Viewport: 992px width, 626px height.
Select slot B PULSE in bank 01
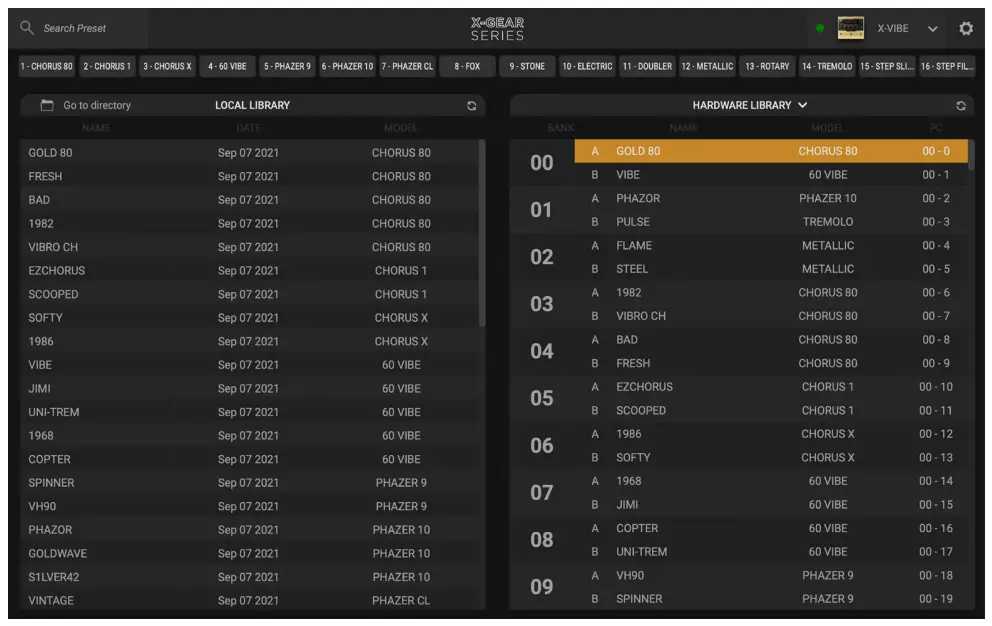pos(633,222)
